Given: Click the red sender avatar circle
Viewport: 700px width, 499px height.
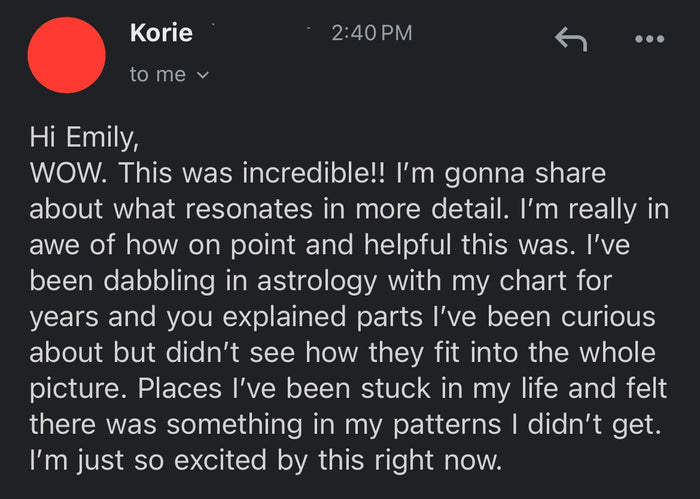Looking at the screenshot, I should click(x=66, y=55).
